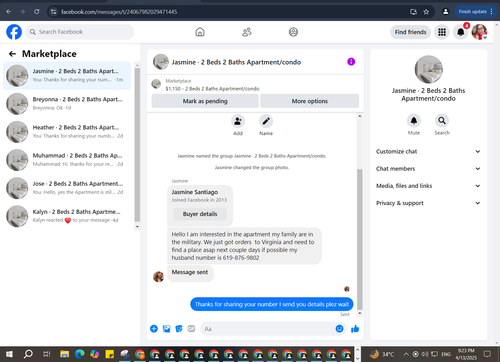Expand Privacy & support section
The height and width of the screenshot is (362, 500).
pos(428,203)
